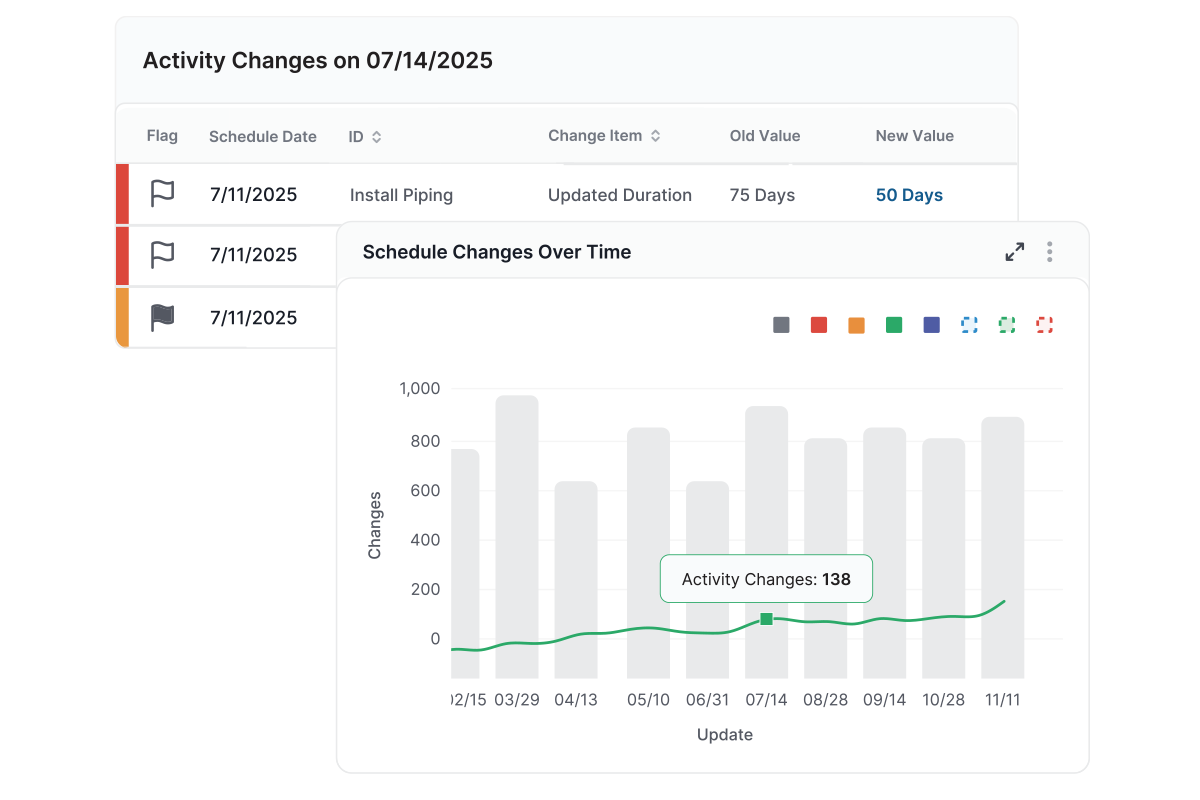This screenshot has height=800, width=1200.
Task: Click the red flag on second row
Action: [x=162, y=255]
